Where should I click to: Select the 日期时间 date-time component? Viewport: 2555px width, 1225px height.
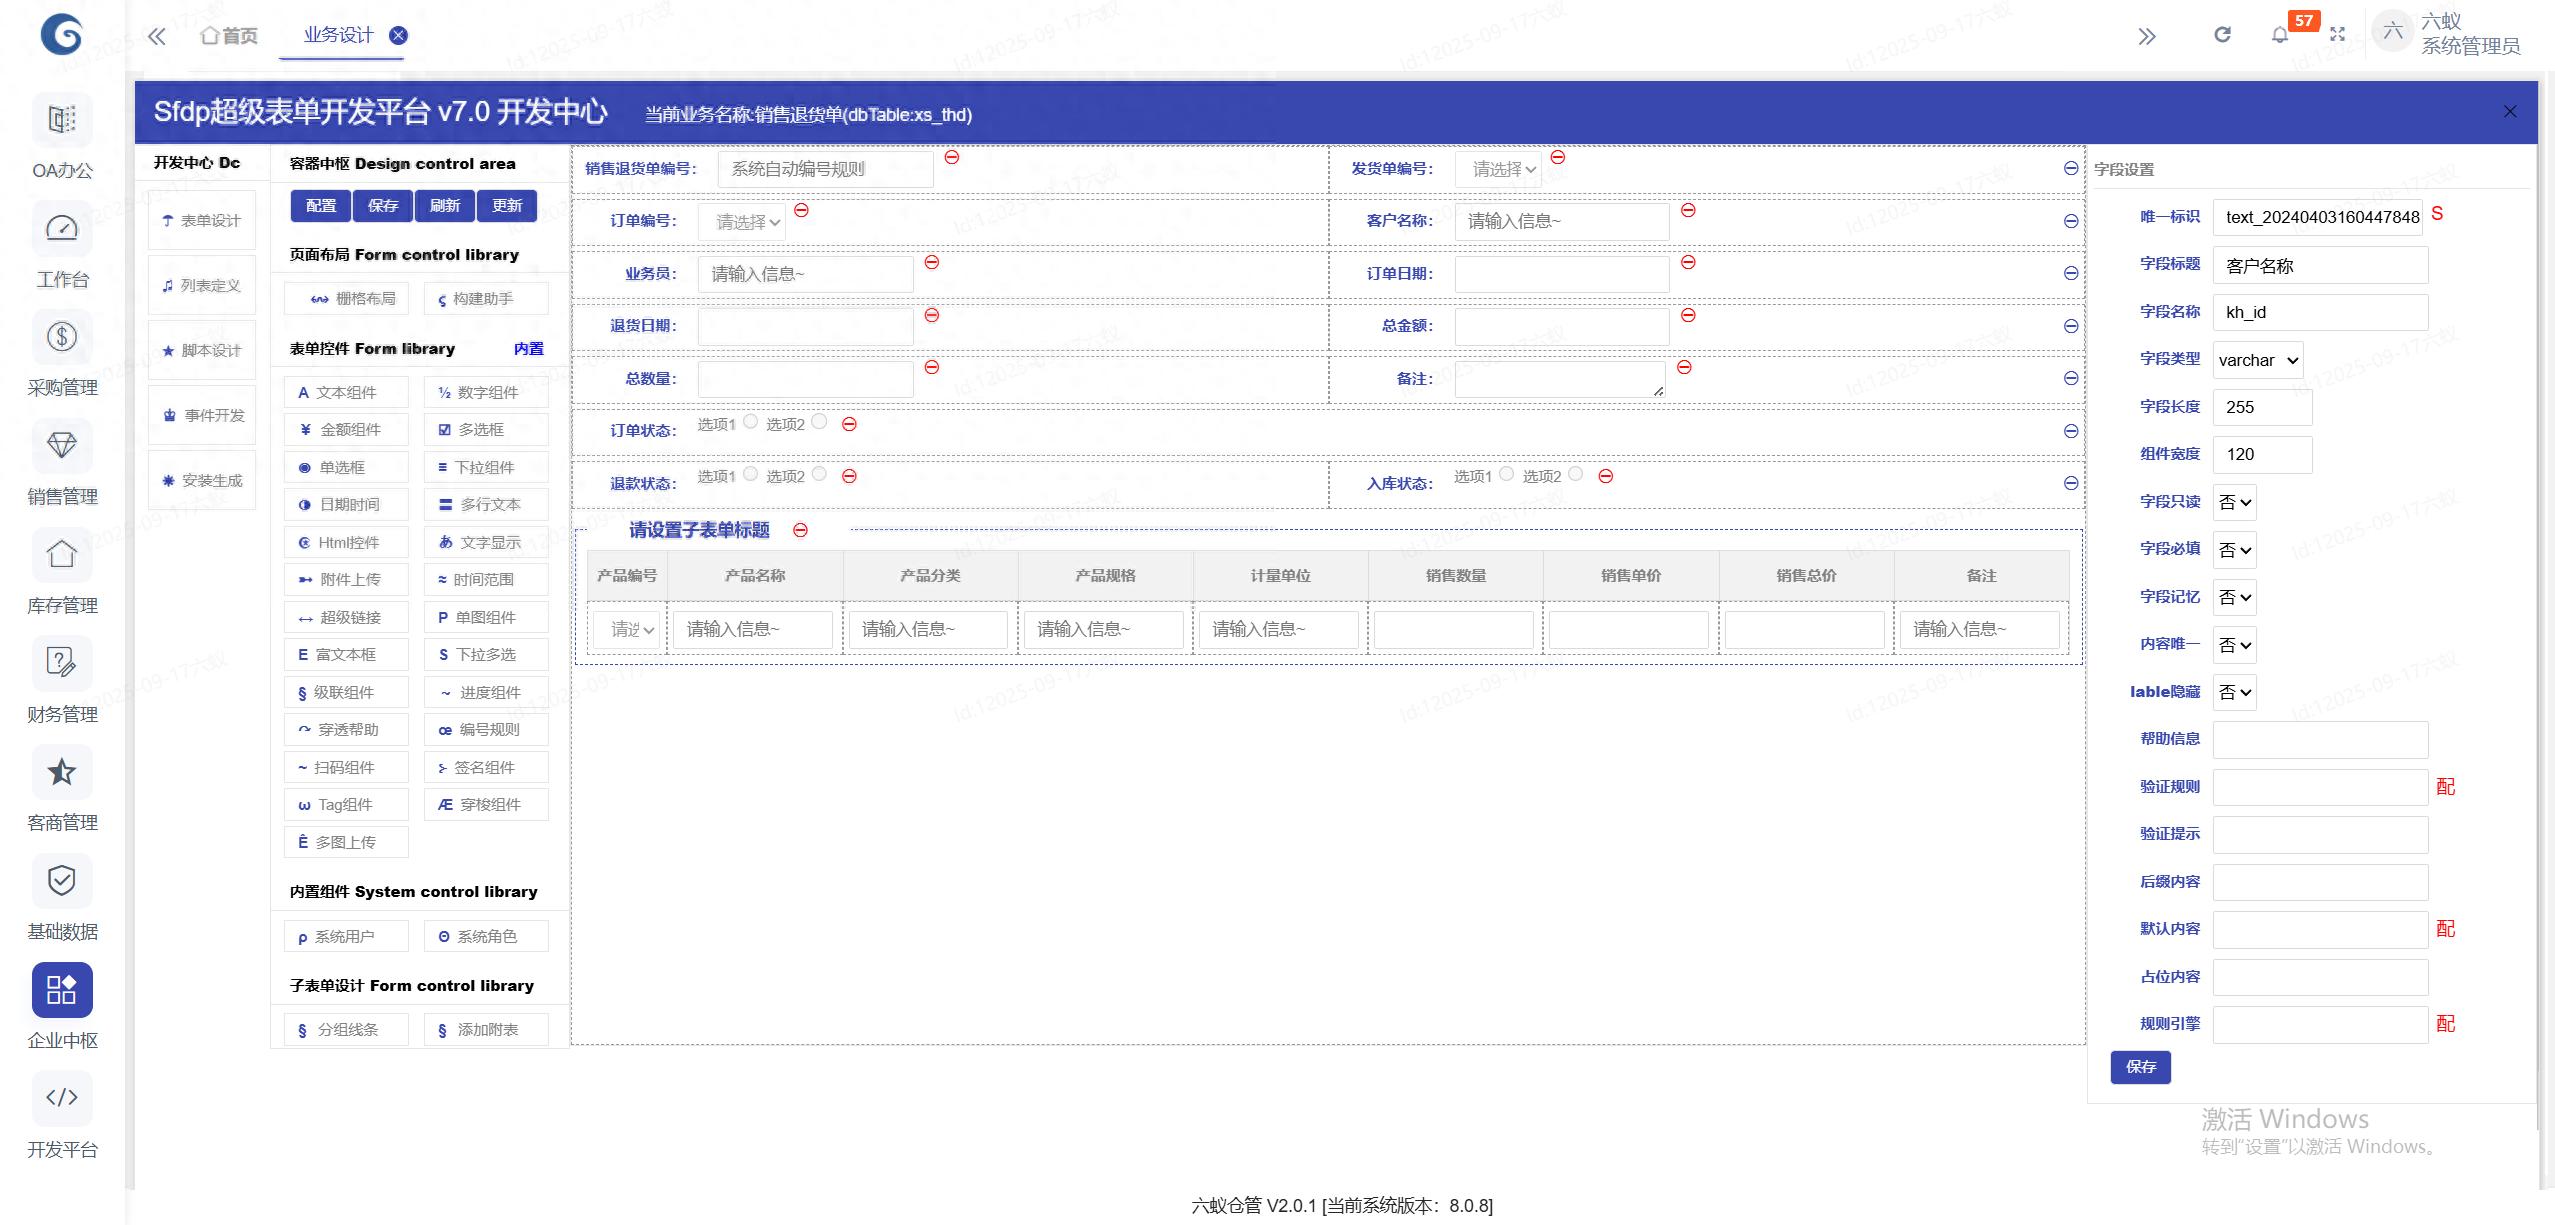(345, 504)
